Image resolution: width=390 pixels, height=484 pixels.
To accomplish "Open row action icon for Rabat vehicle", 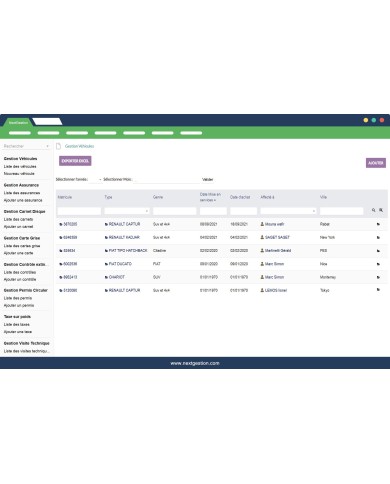I will click(x=378, y=224).
